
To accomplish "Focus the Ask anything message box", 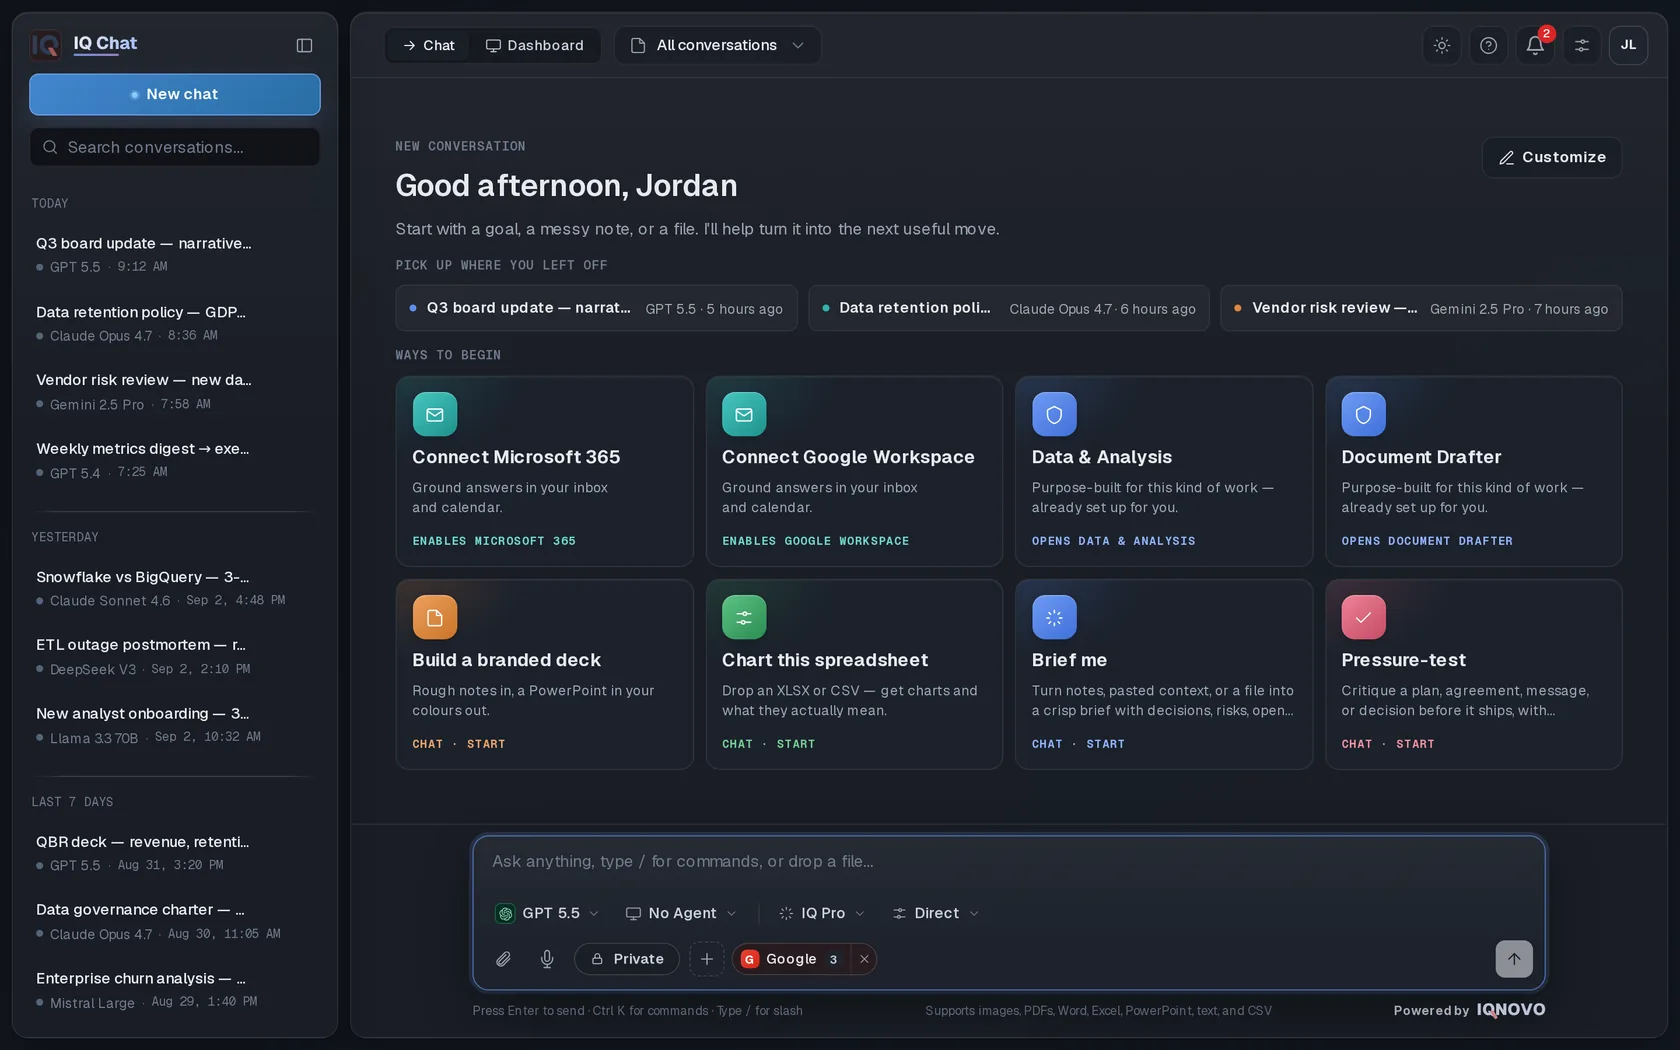I will pyautogui.click(x=1009, y=862).
